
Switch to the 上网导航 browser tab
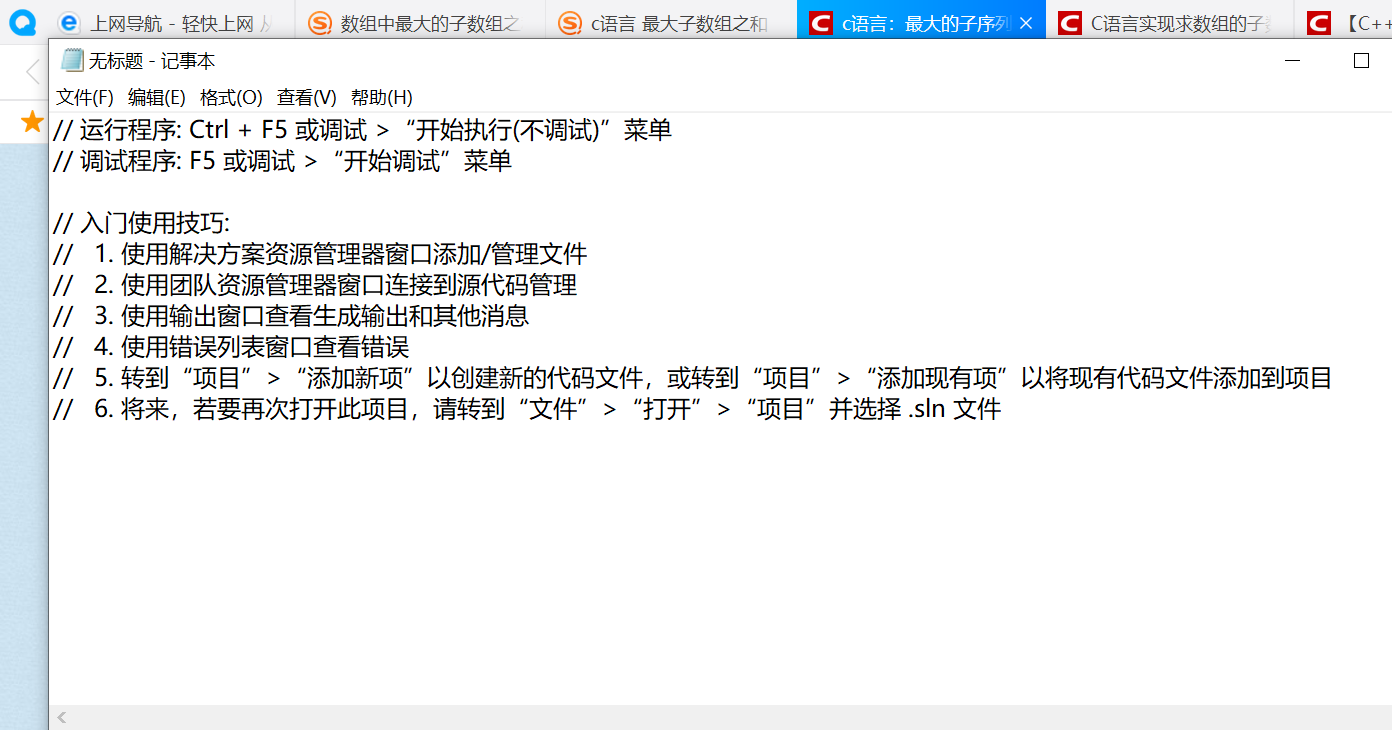(x=170, y=22)
